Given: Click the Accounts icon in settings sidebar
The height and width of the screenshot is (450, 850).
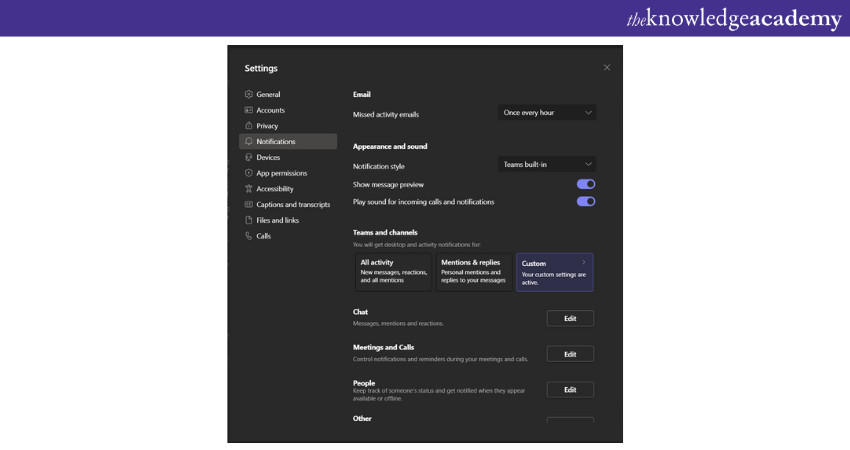Looking at the screenshot, I should 249,110.
